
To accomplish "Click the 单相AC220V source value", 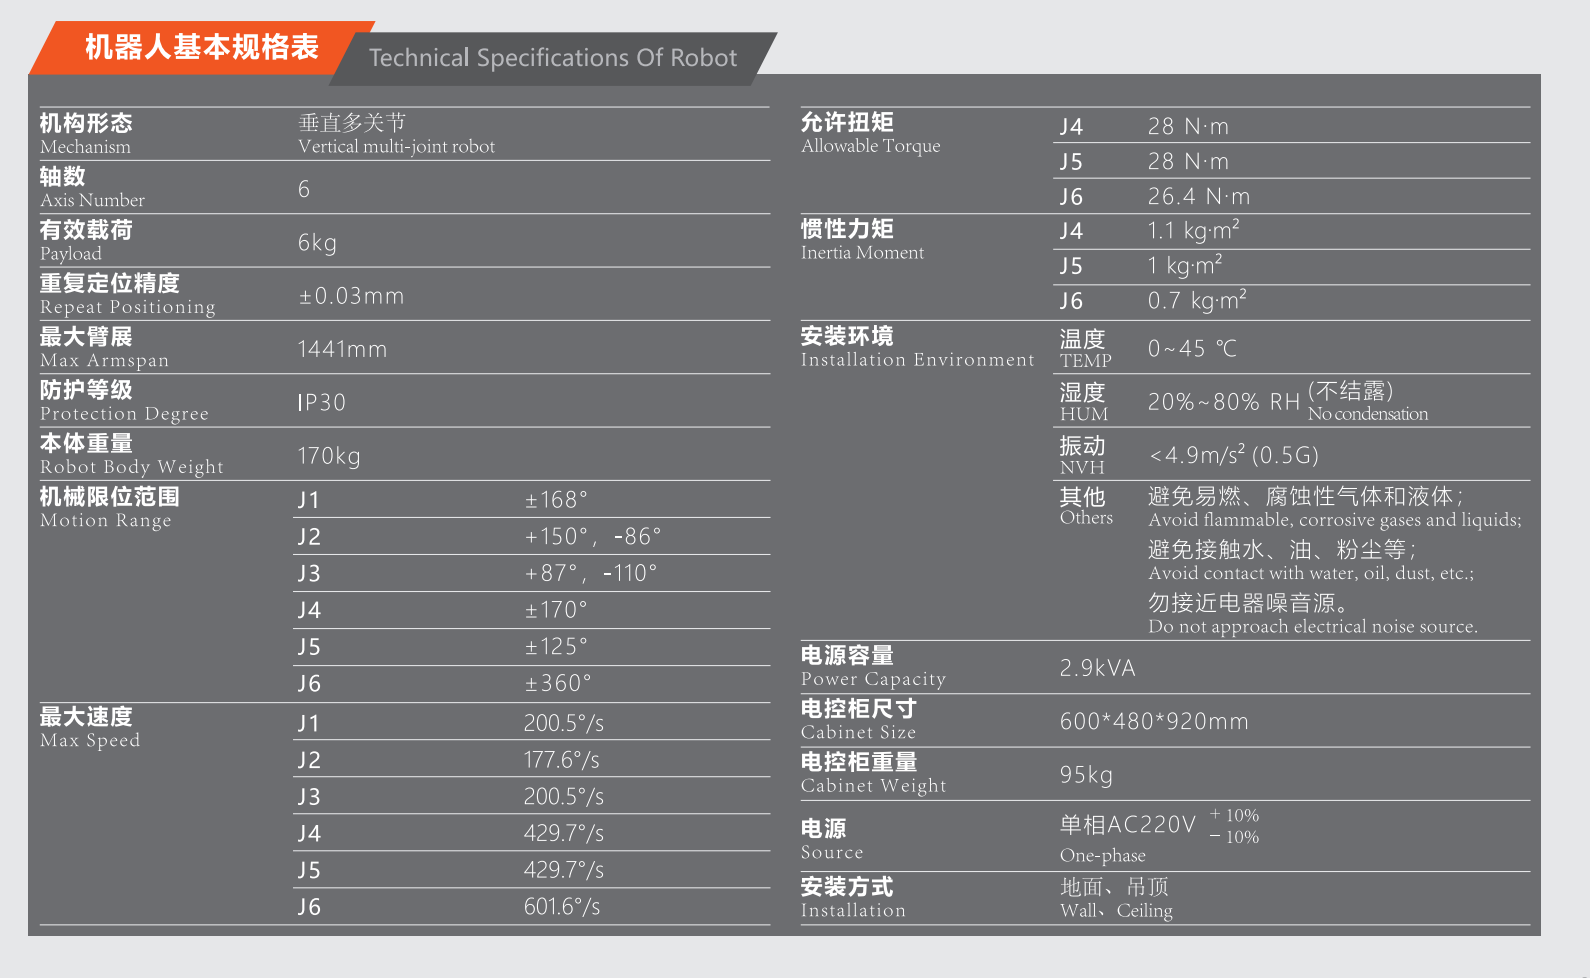I will 1128,825.
